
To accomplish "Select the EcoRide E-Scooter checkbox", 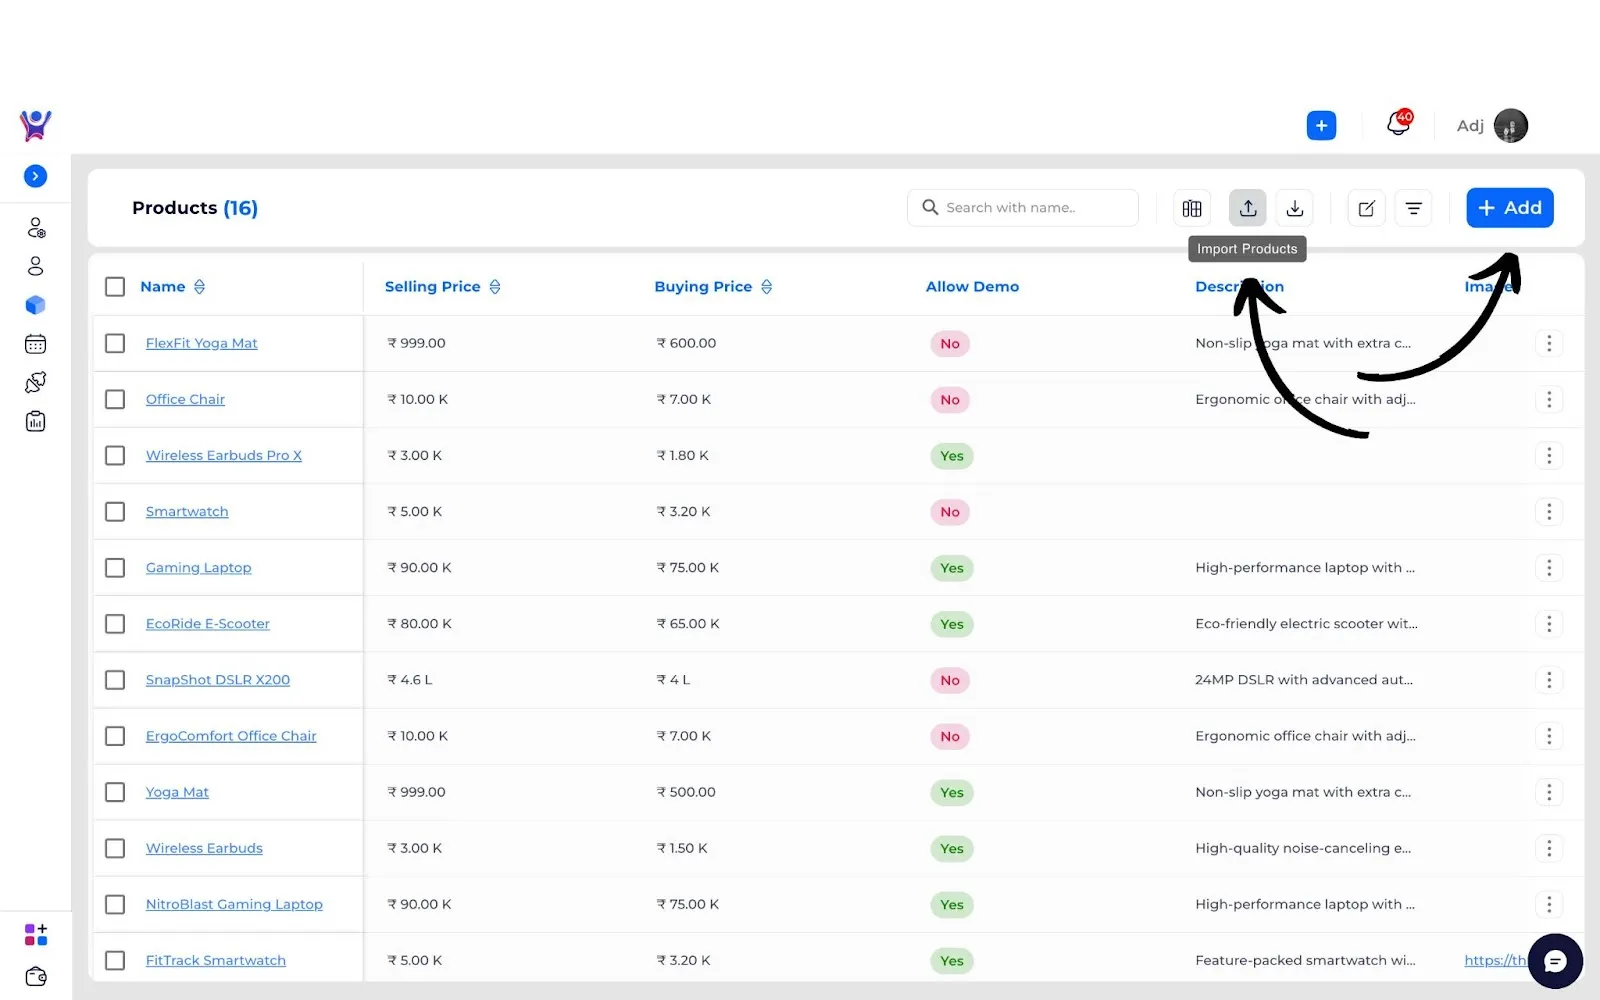I will click(x=115, y=624).
